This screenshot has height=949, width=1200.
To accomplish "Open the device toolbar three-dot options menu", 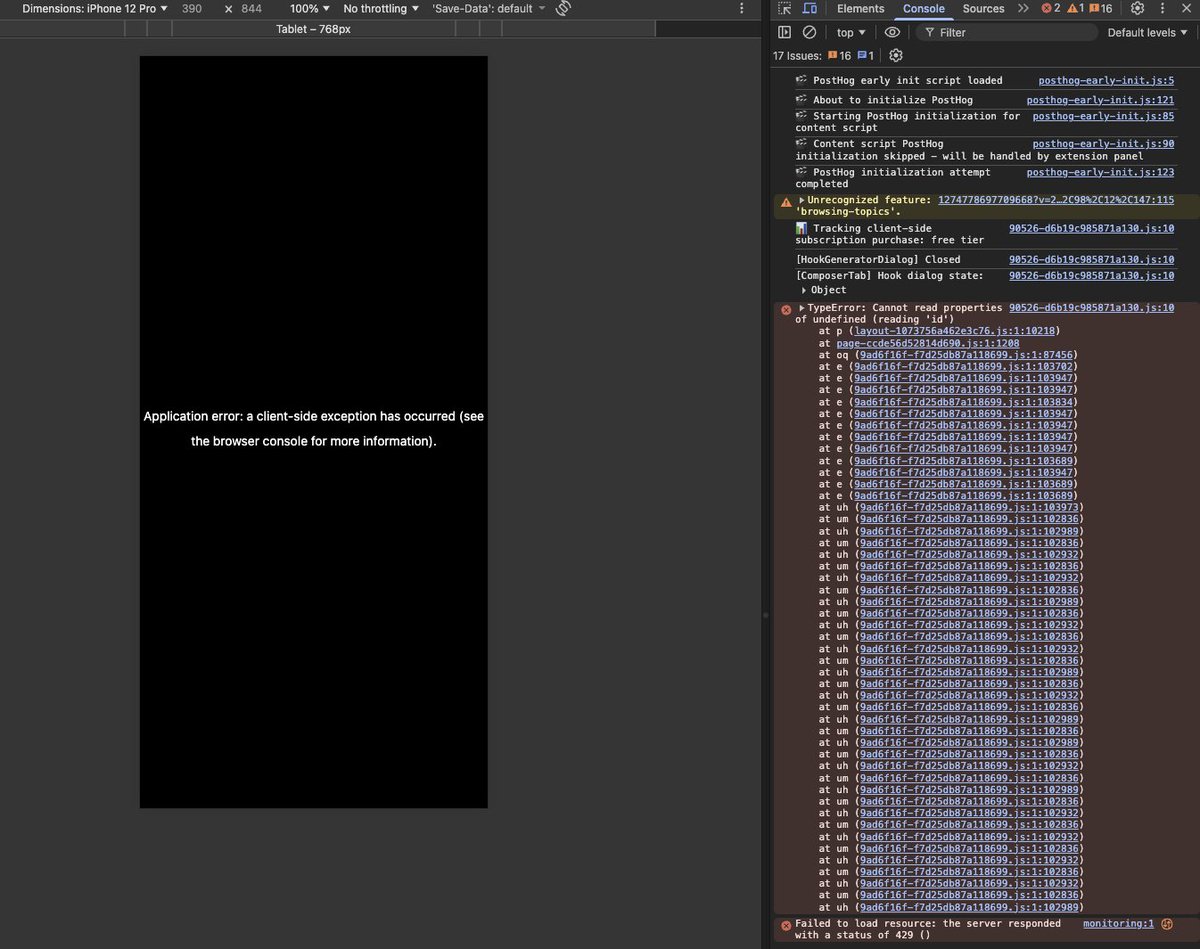I will point(741,8).
